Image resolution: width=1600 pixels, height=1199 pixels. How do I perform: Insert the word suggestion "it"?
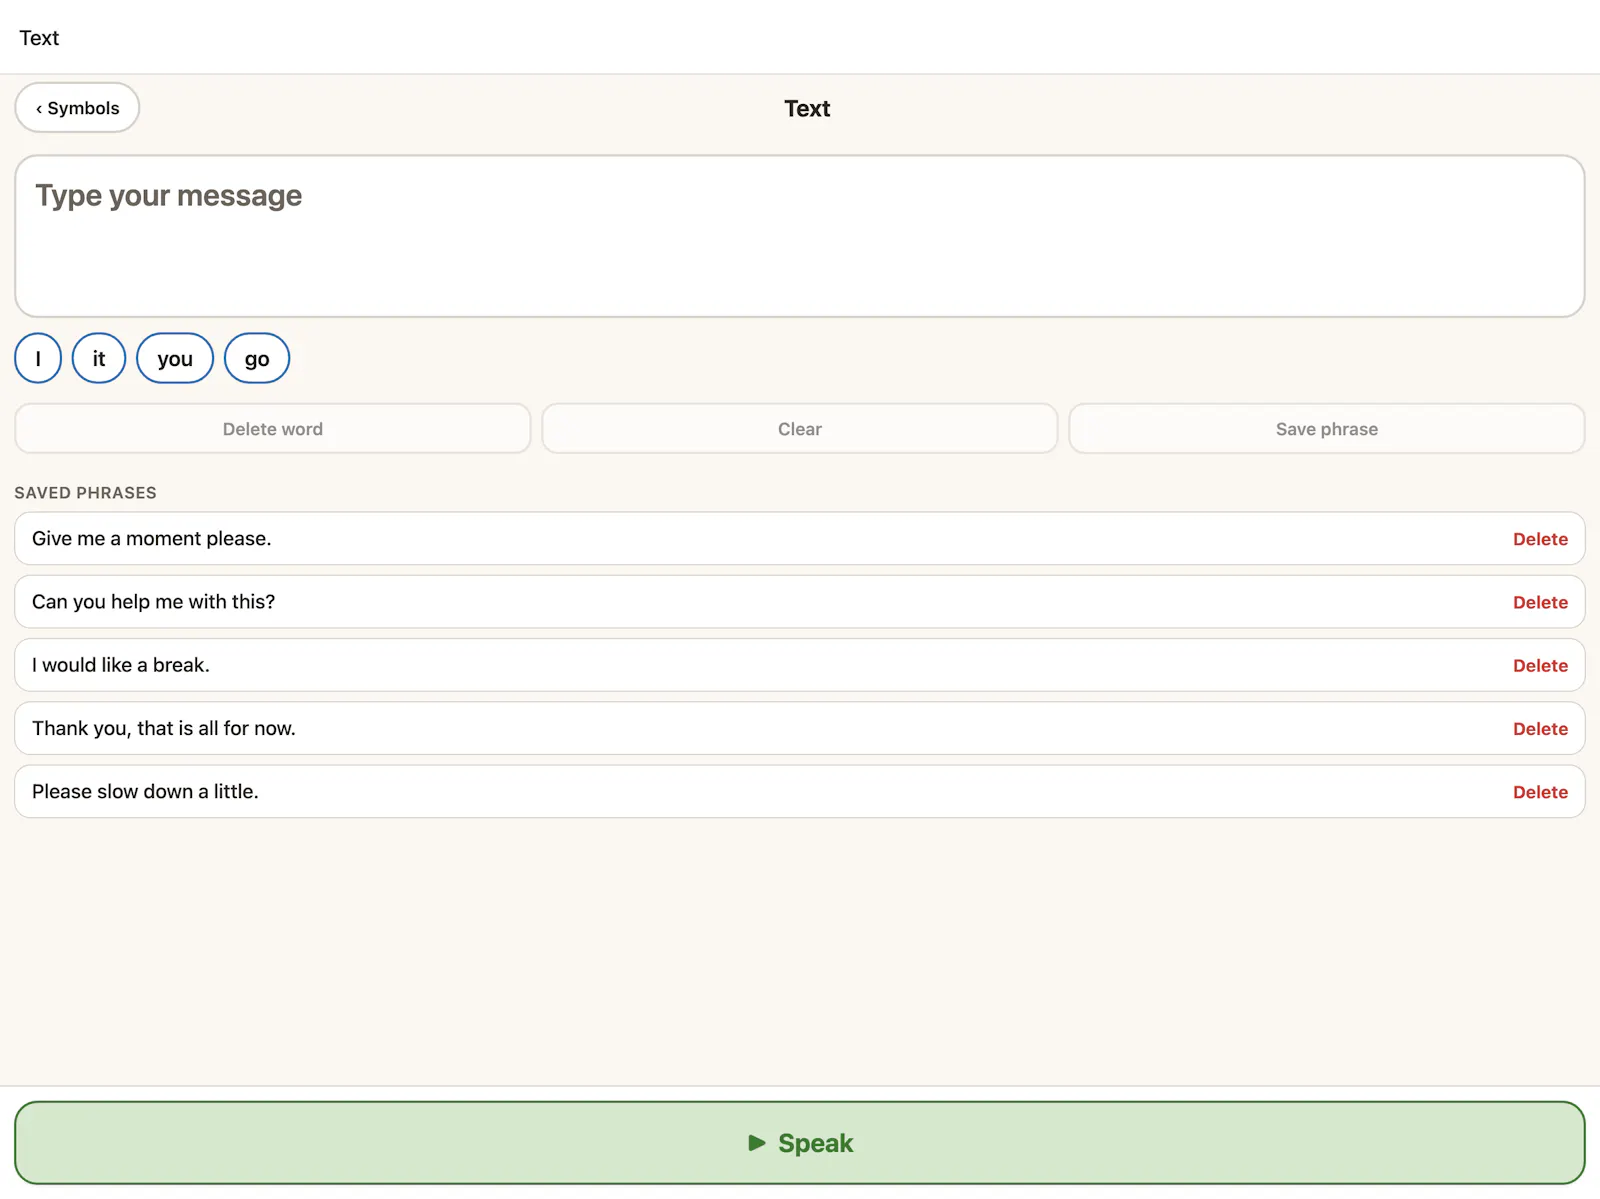99,358
